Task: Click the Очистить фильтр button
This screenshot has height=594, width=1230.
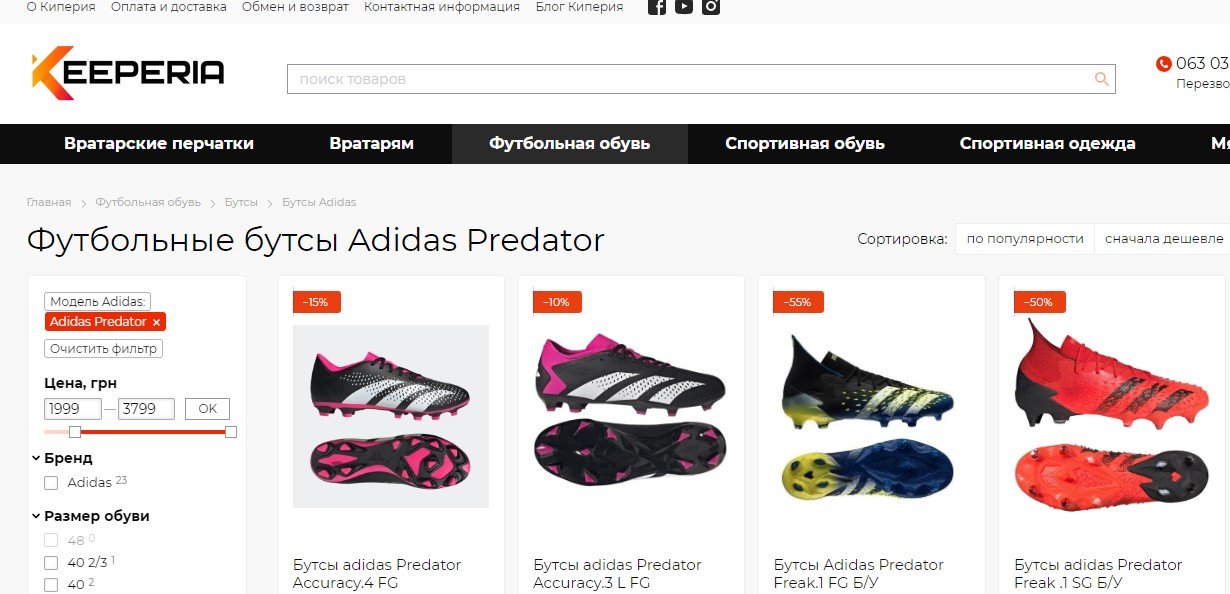Action: (x=104, y=349)
